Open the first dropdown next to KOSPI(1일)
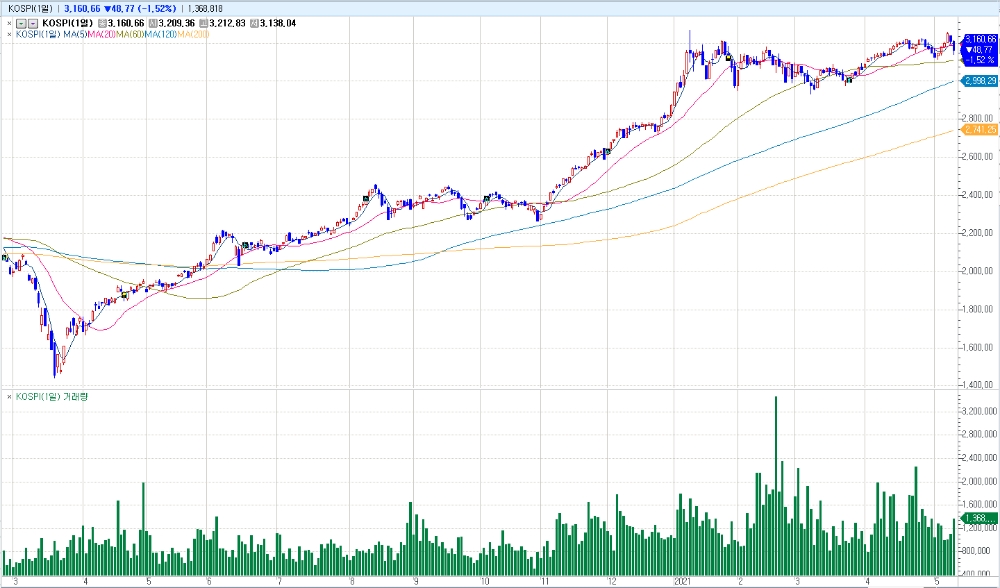This screenshot has height=588, width=1000. click(22, 23)
